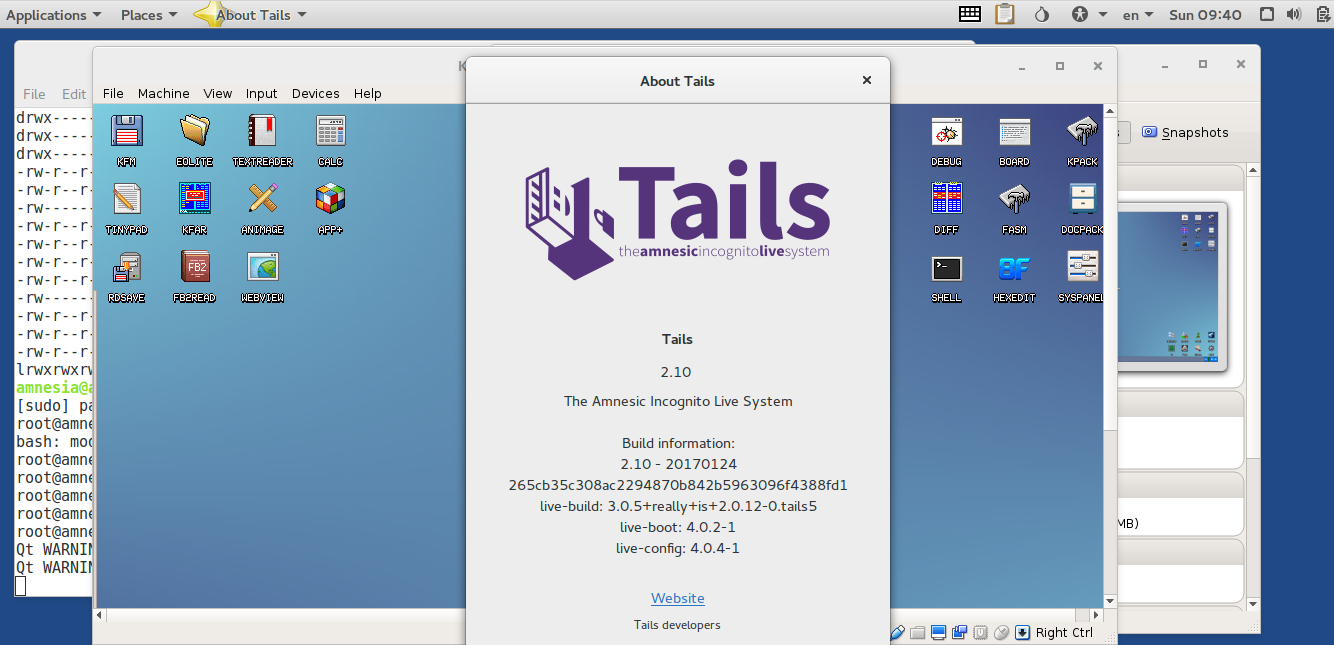The height and width of the screenshot is (645, 1334).
Task: Open the TEXTREADER app icon
Action: (x=262, y=132)
